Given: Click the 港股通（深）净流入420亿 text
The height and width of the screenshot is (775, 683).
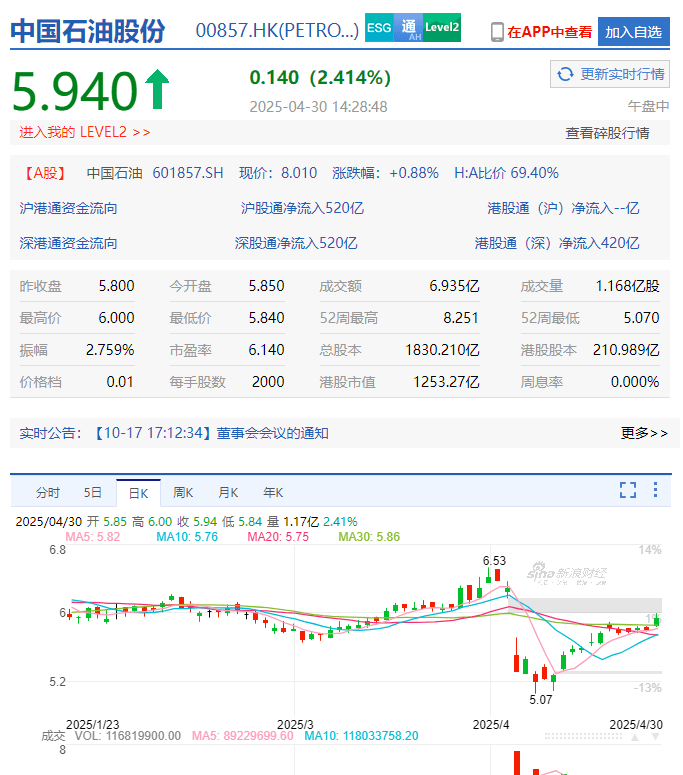Looking at the screenshot, I should coord(557,243).
